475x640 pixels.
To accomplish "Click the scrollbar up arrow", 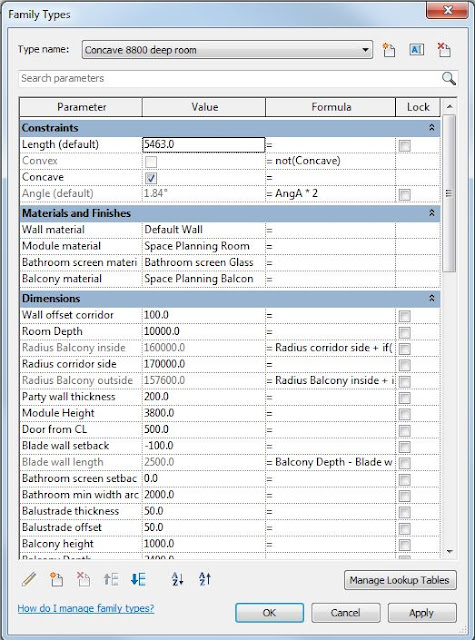I will pos(449,107).
